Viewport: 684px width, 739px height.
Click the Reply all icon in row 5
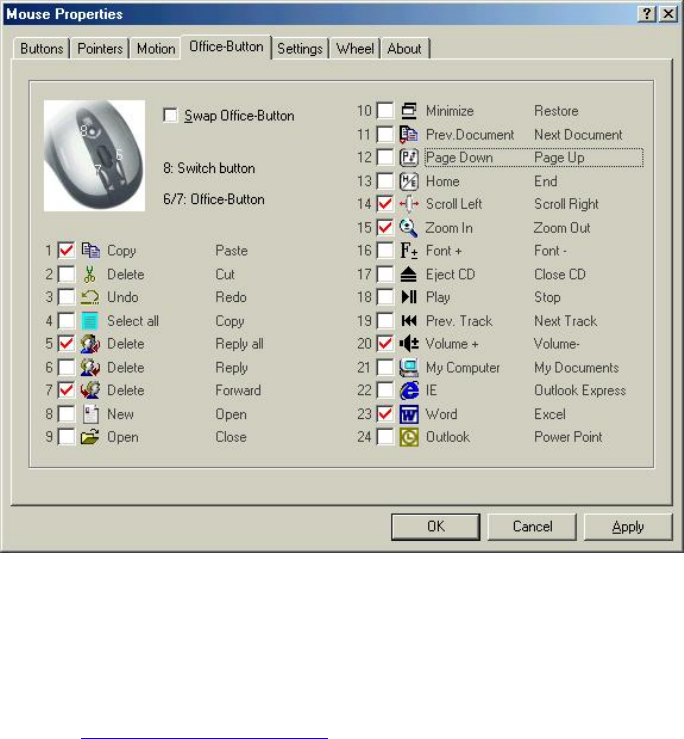click(90, 344)
